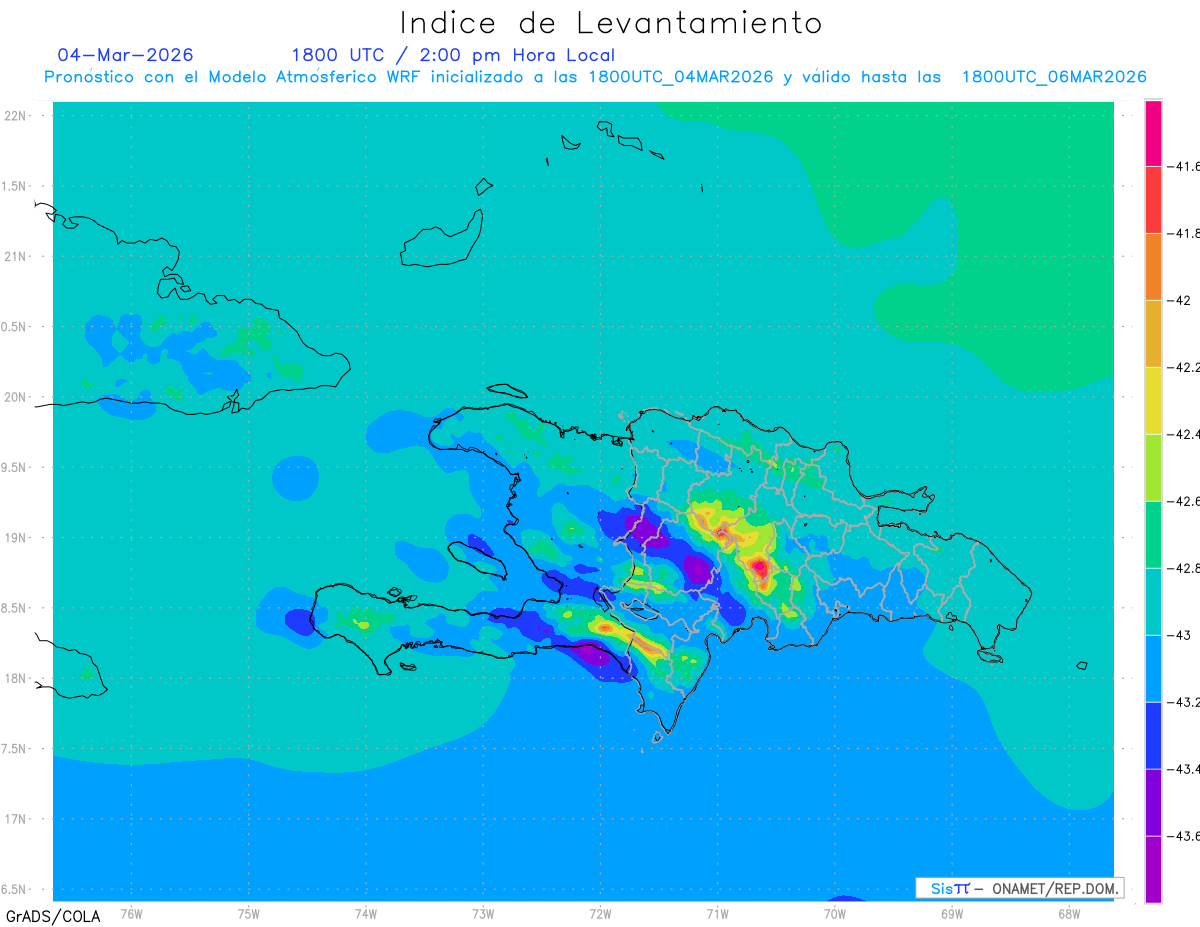Click the '17N' latitude label
Image resolution: width=1200 pixels, height=927 pixels.
(x=16, y=819)
